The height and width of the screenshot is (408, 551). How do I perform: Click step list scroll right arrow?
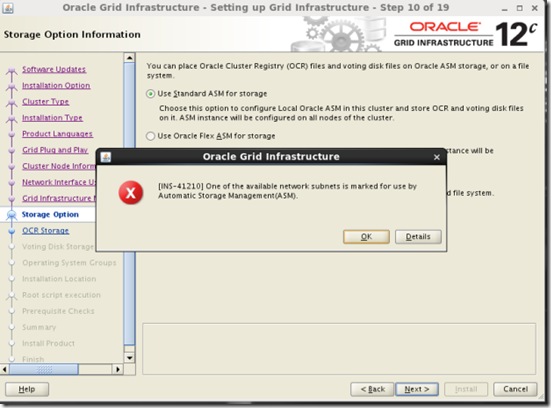coord(118,370)
